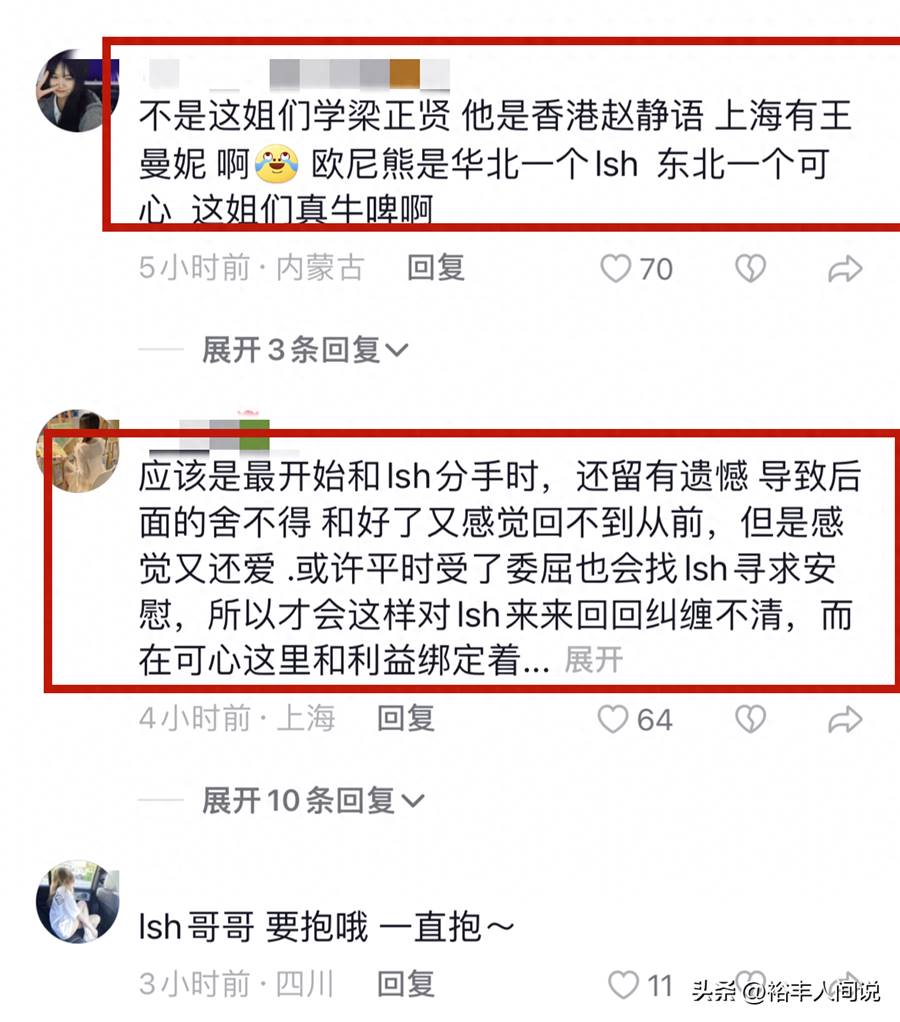Open the blurred username of second commenter
This screenshot has height=1022, width=900.
[x=209, y=433]
